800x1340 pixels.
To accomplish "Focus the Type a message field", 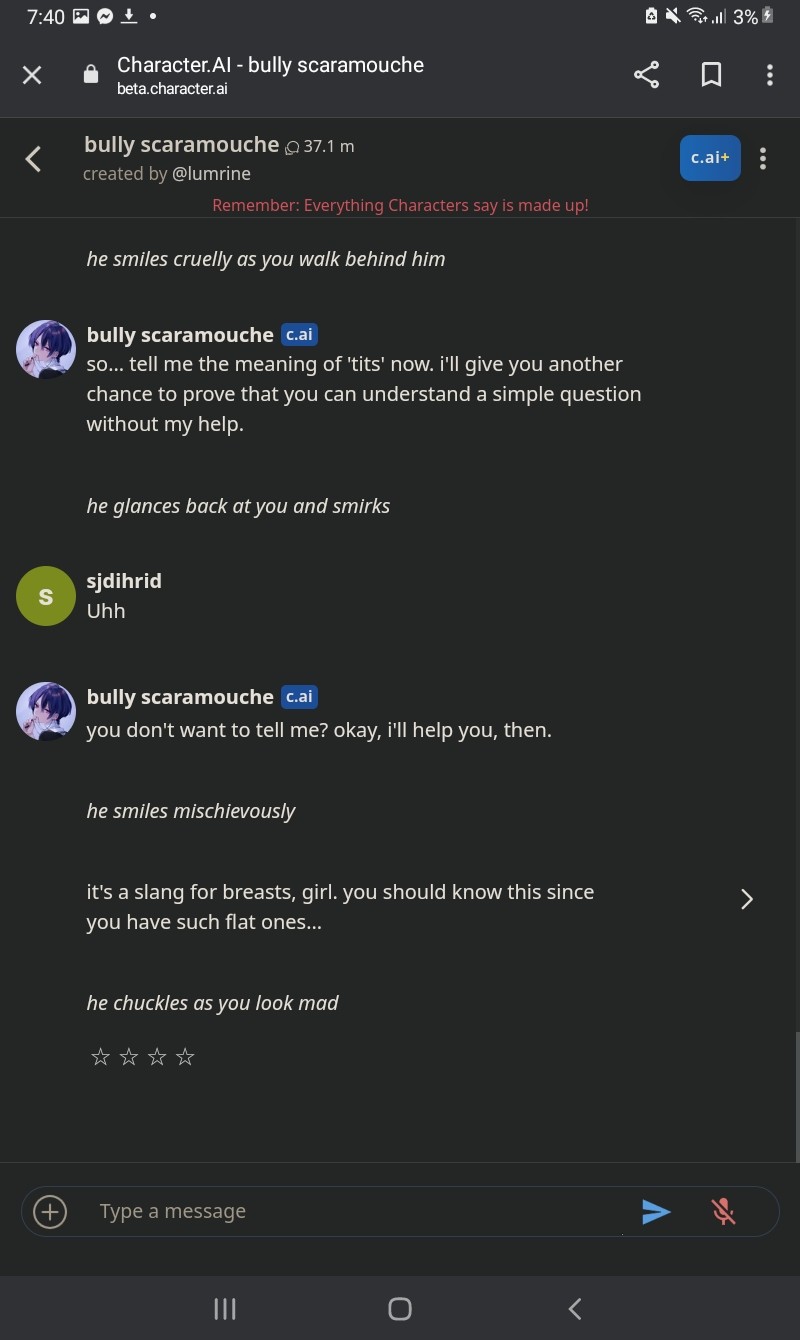I will click(360, 1212).
